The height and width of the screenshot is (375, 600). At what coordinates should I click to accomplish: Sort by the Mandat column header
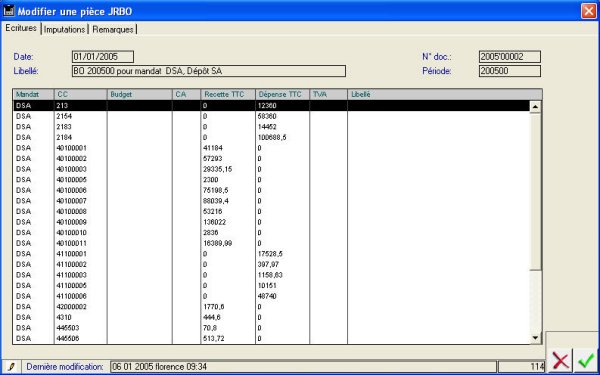tap(34, 95)
